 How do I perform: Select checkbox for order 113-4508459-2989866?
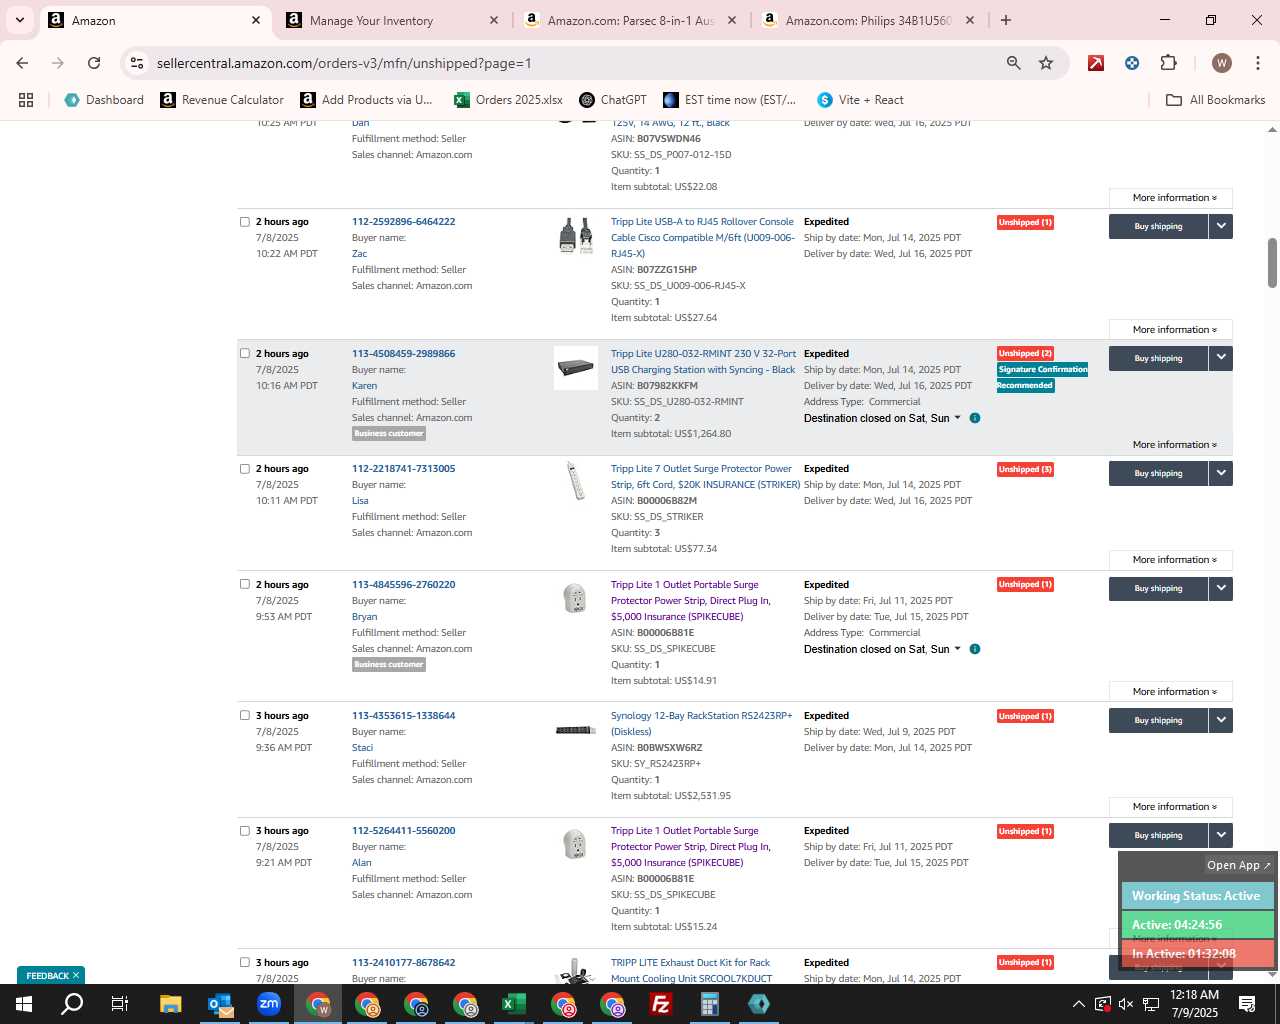click(244, 353)
